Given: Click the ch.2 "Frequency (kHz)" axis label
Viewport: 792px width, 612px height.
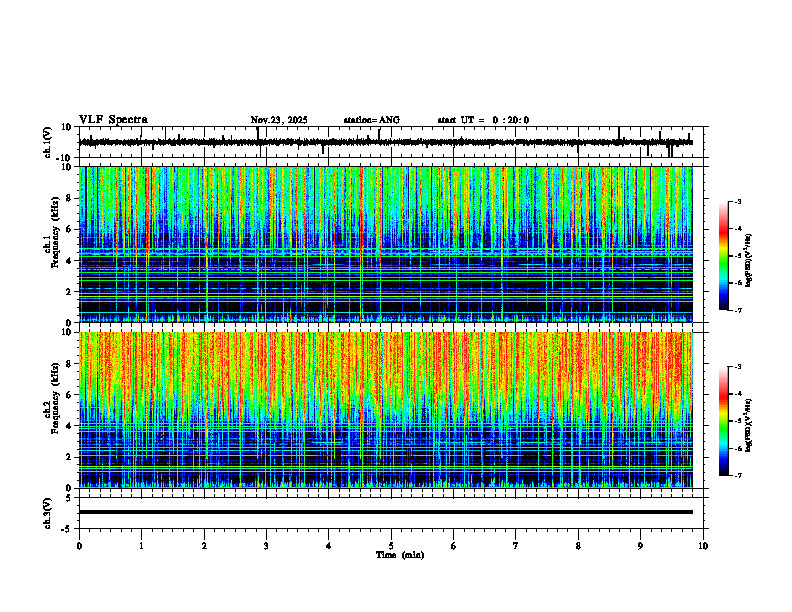Looking at the screenshot, I should [x=55, y=398].
